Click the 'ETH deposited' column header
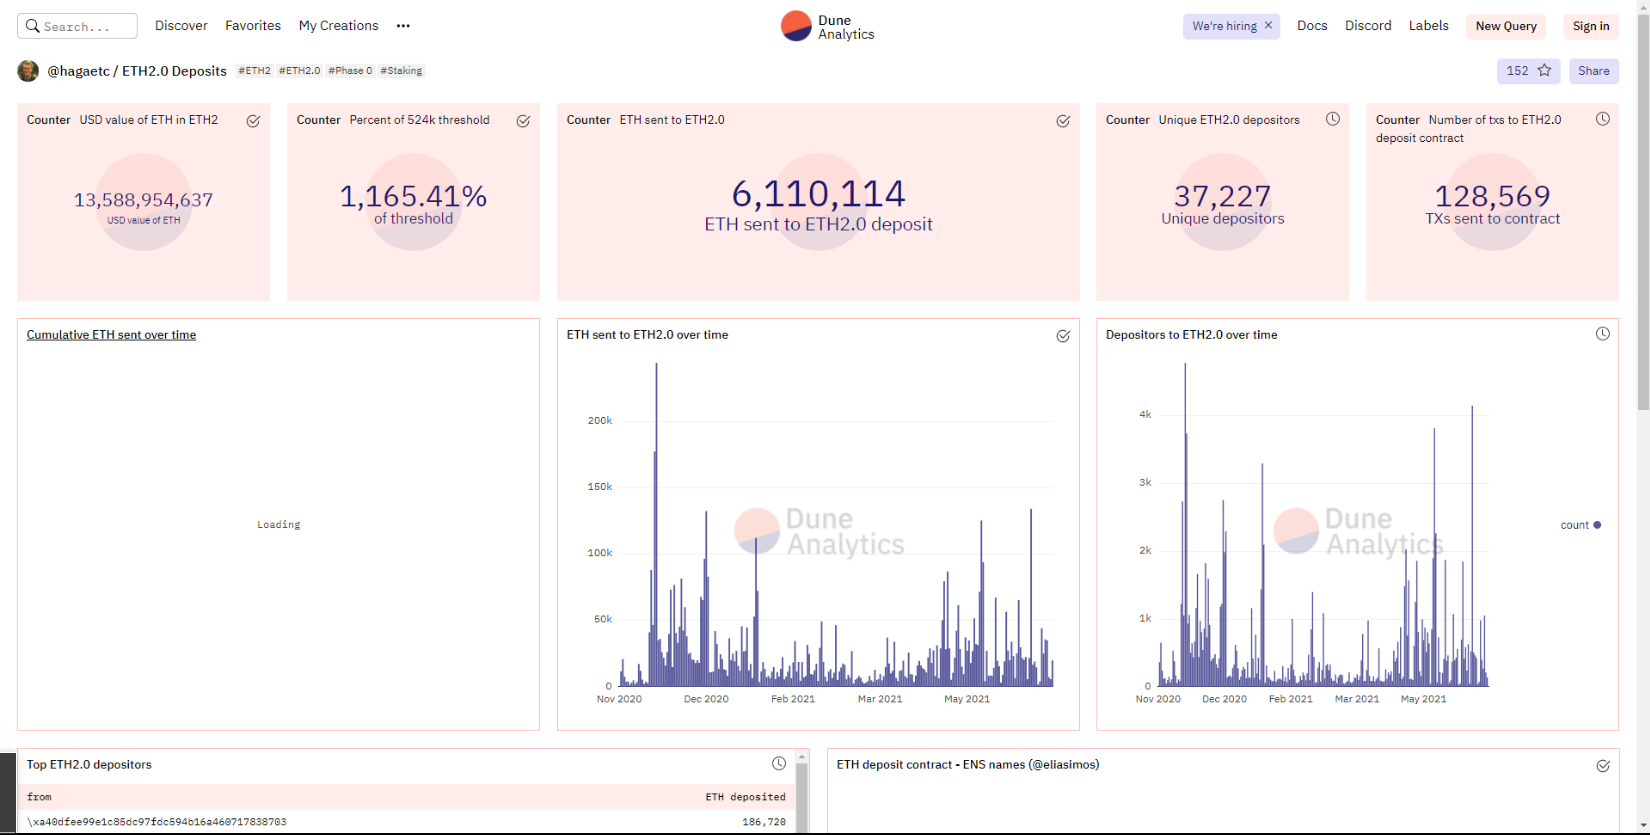Image resolution: width=1650 pixels, height=835 pixels. 745,797
